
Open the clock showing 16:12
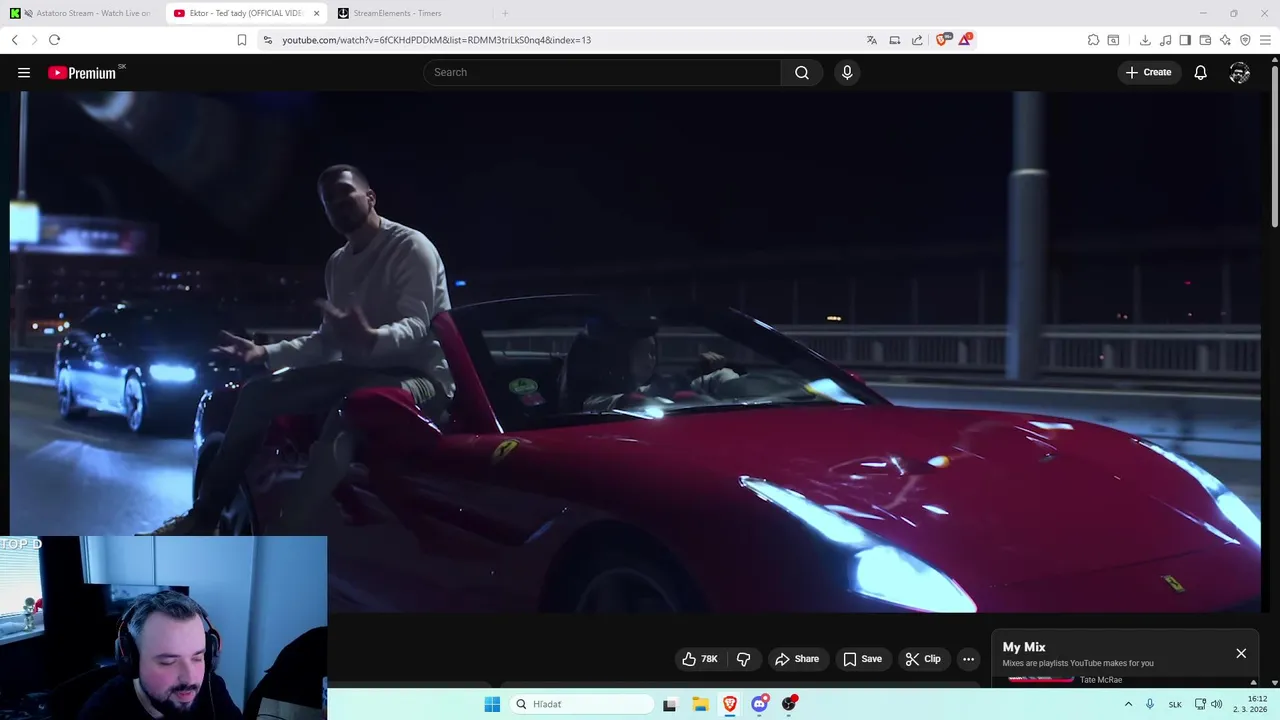click(1251, 704)
